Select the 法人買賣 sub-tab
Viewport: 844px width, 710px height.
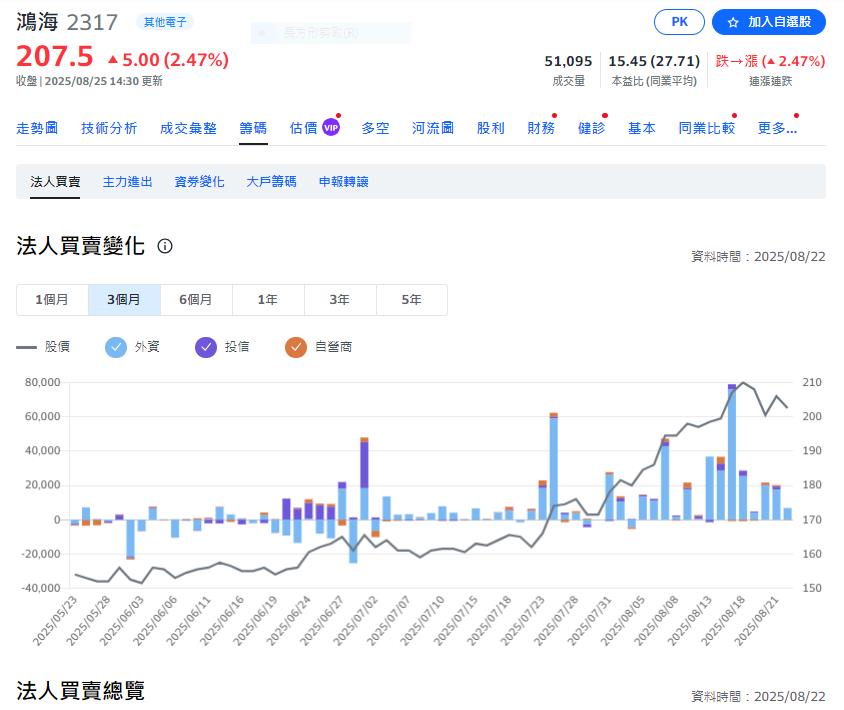pyautogui.click(x=55, y=182)
